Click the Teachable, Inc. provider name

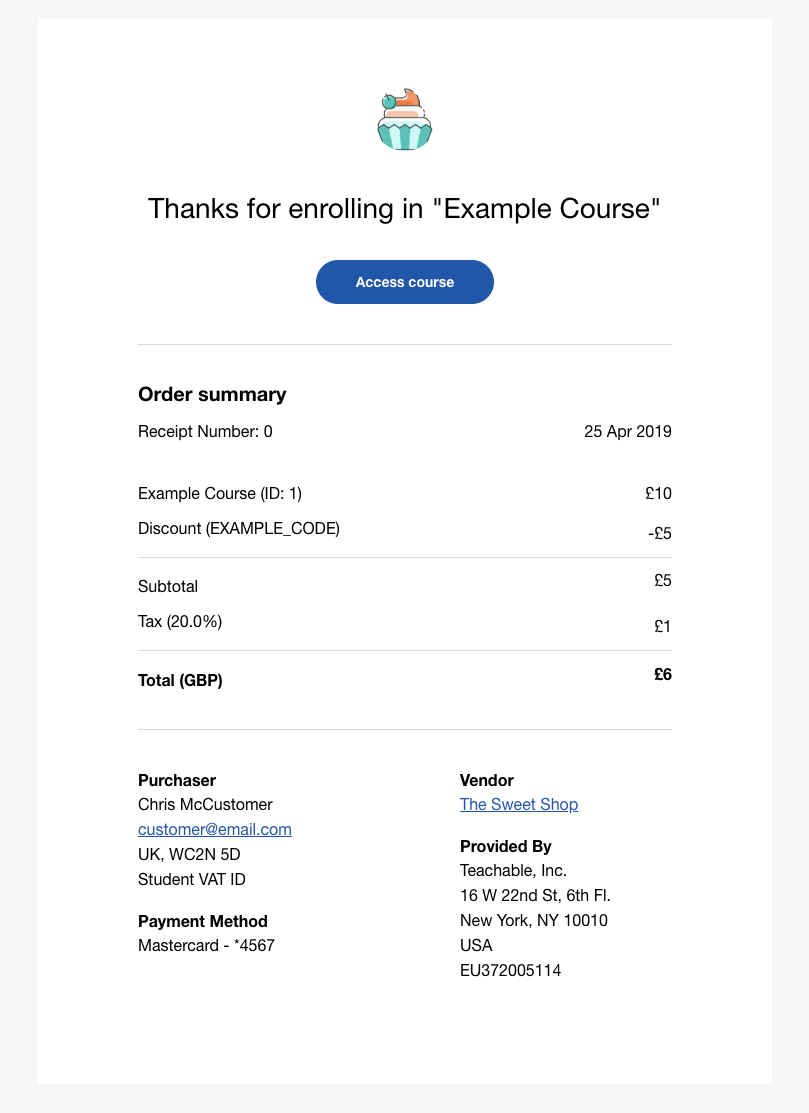pos(513,870)
